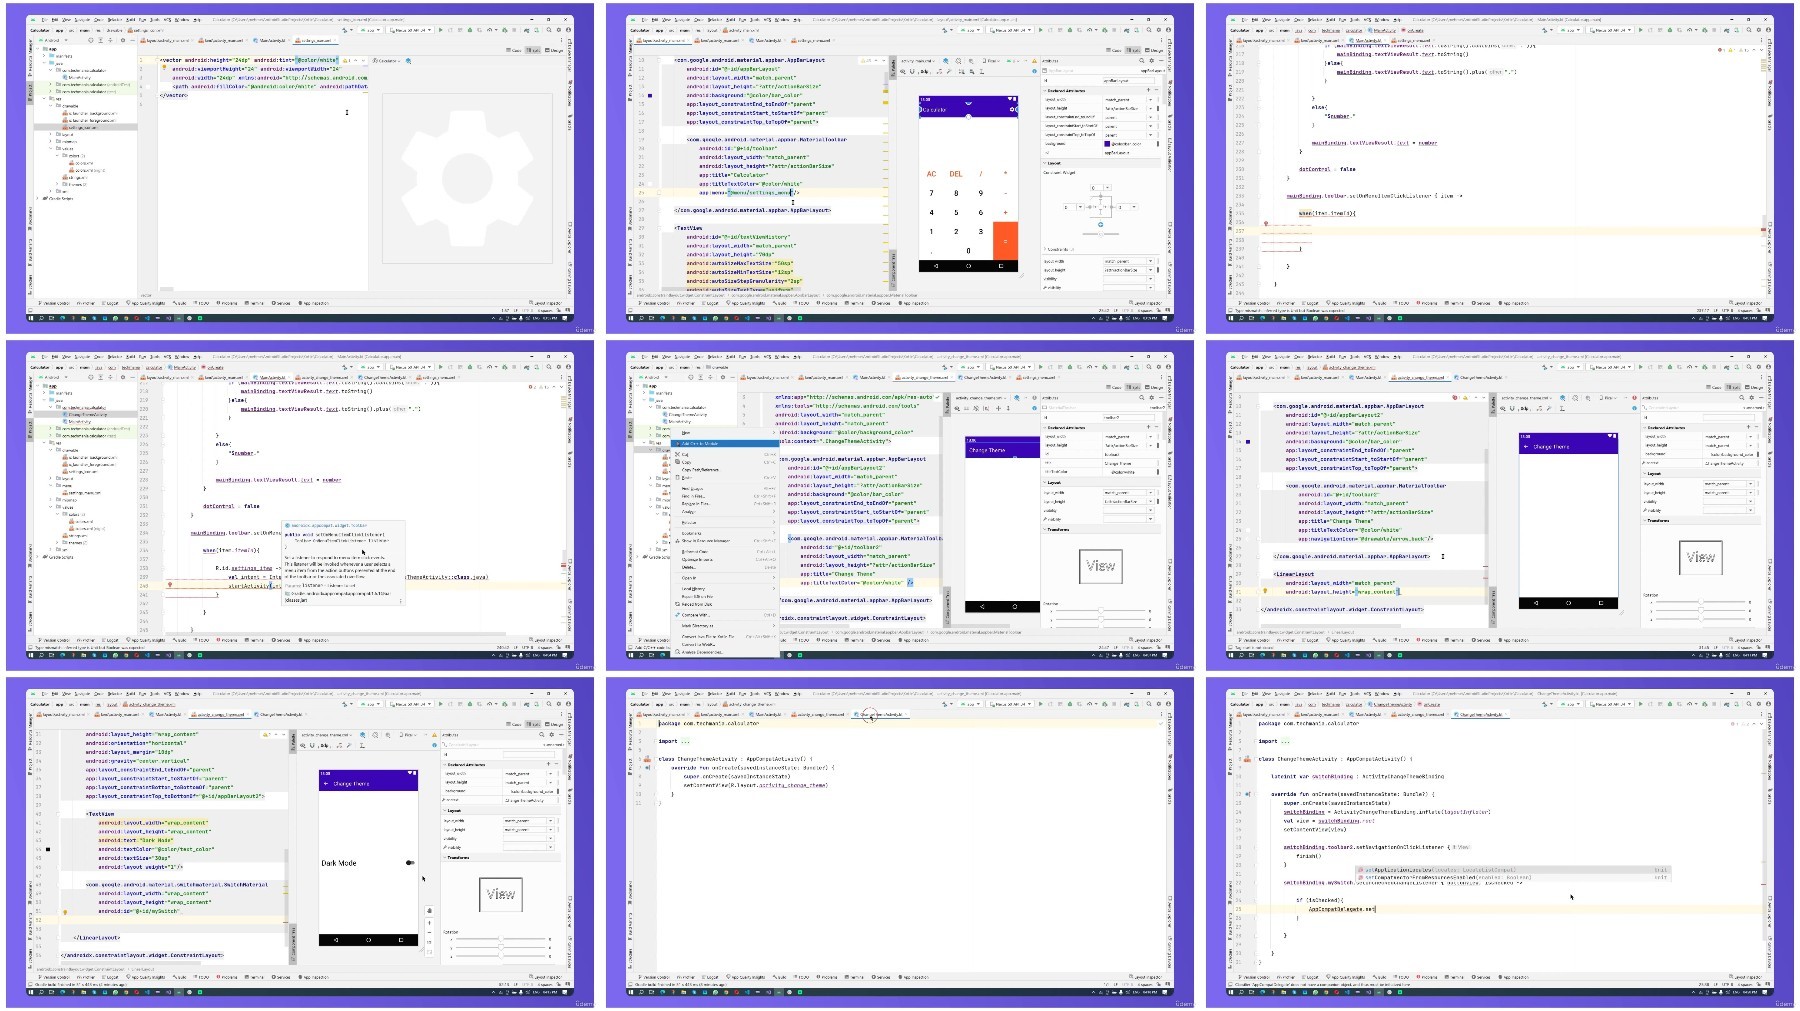Screen dimensions: 1800x1011
Task: Open New submenu in context menu frame
Action: [727, 433]
